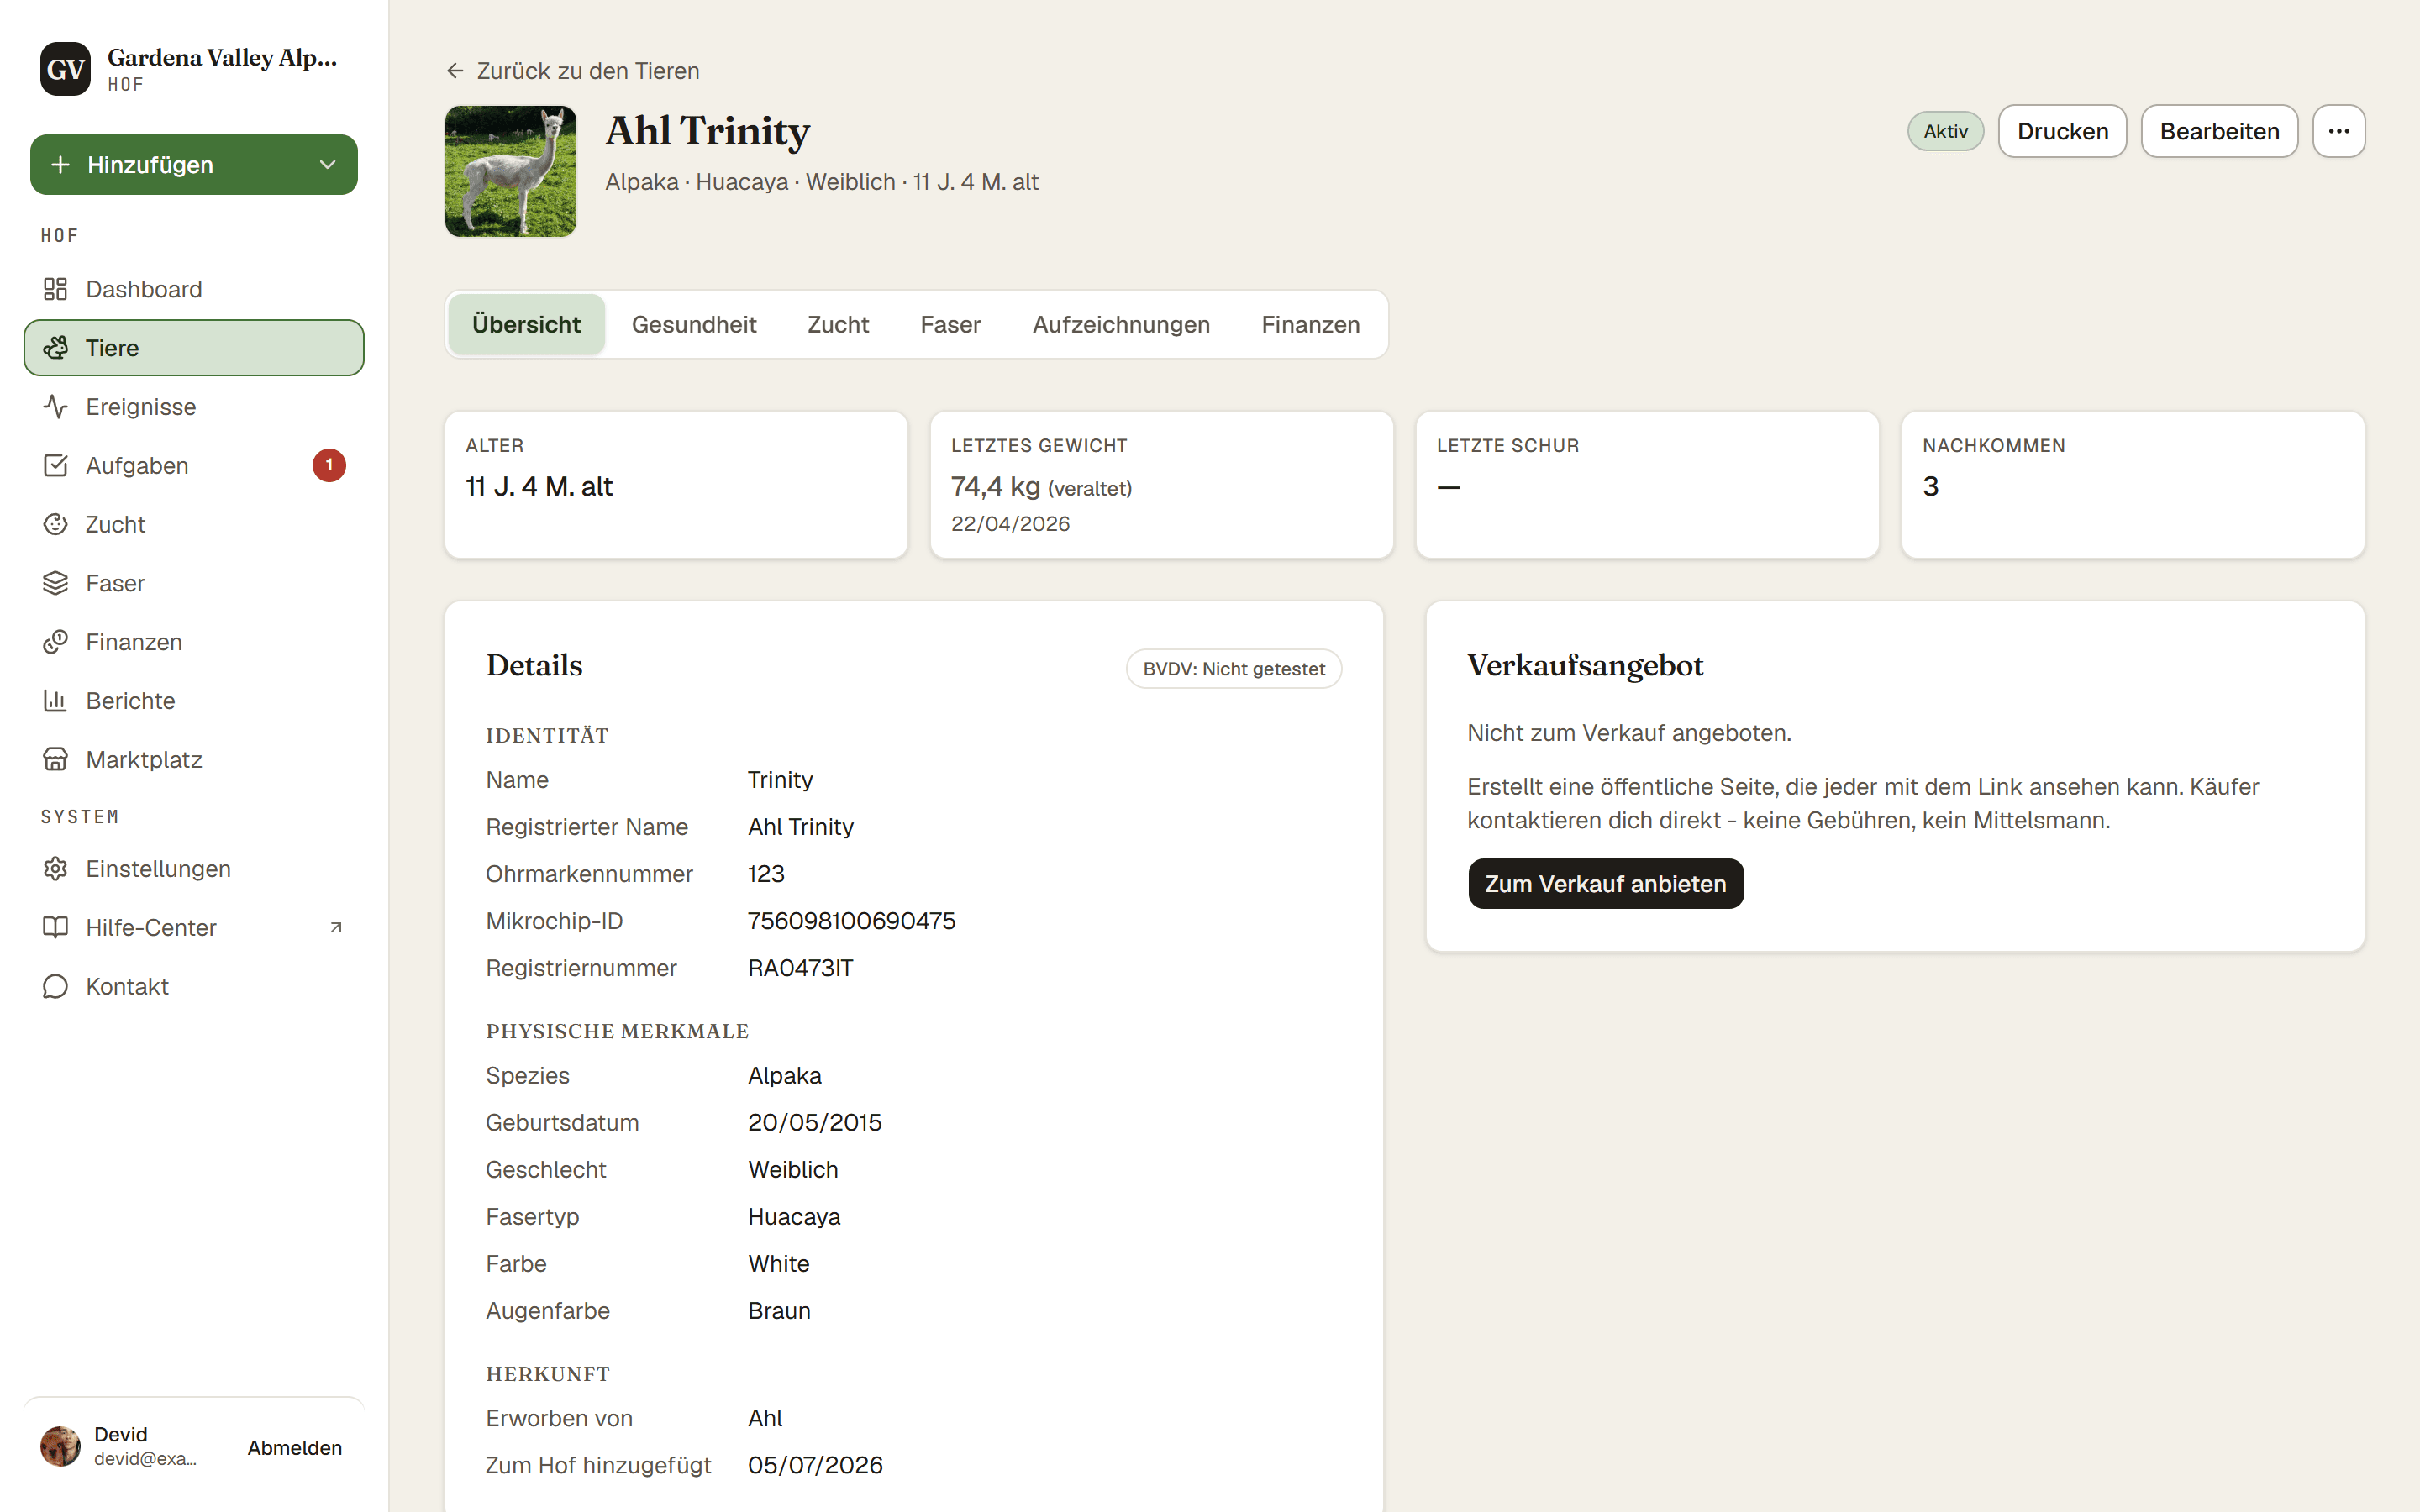Click the Nachkommen card showing 3

pos(2132,485)
